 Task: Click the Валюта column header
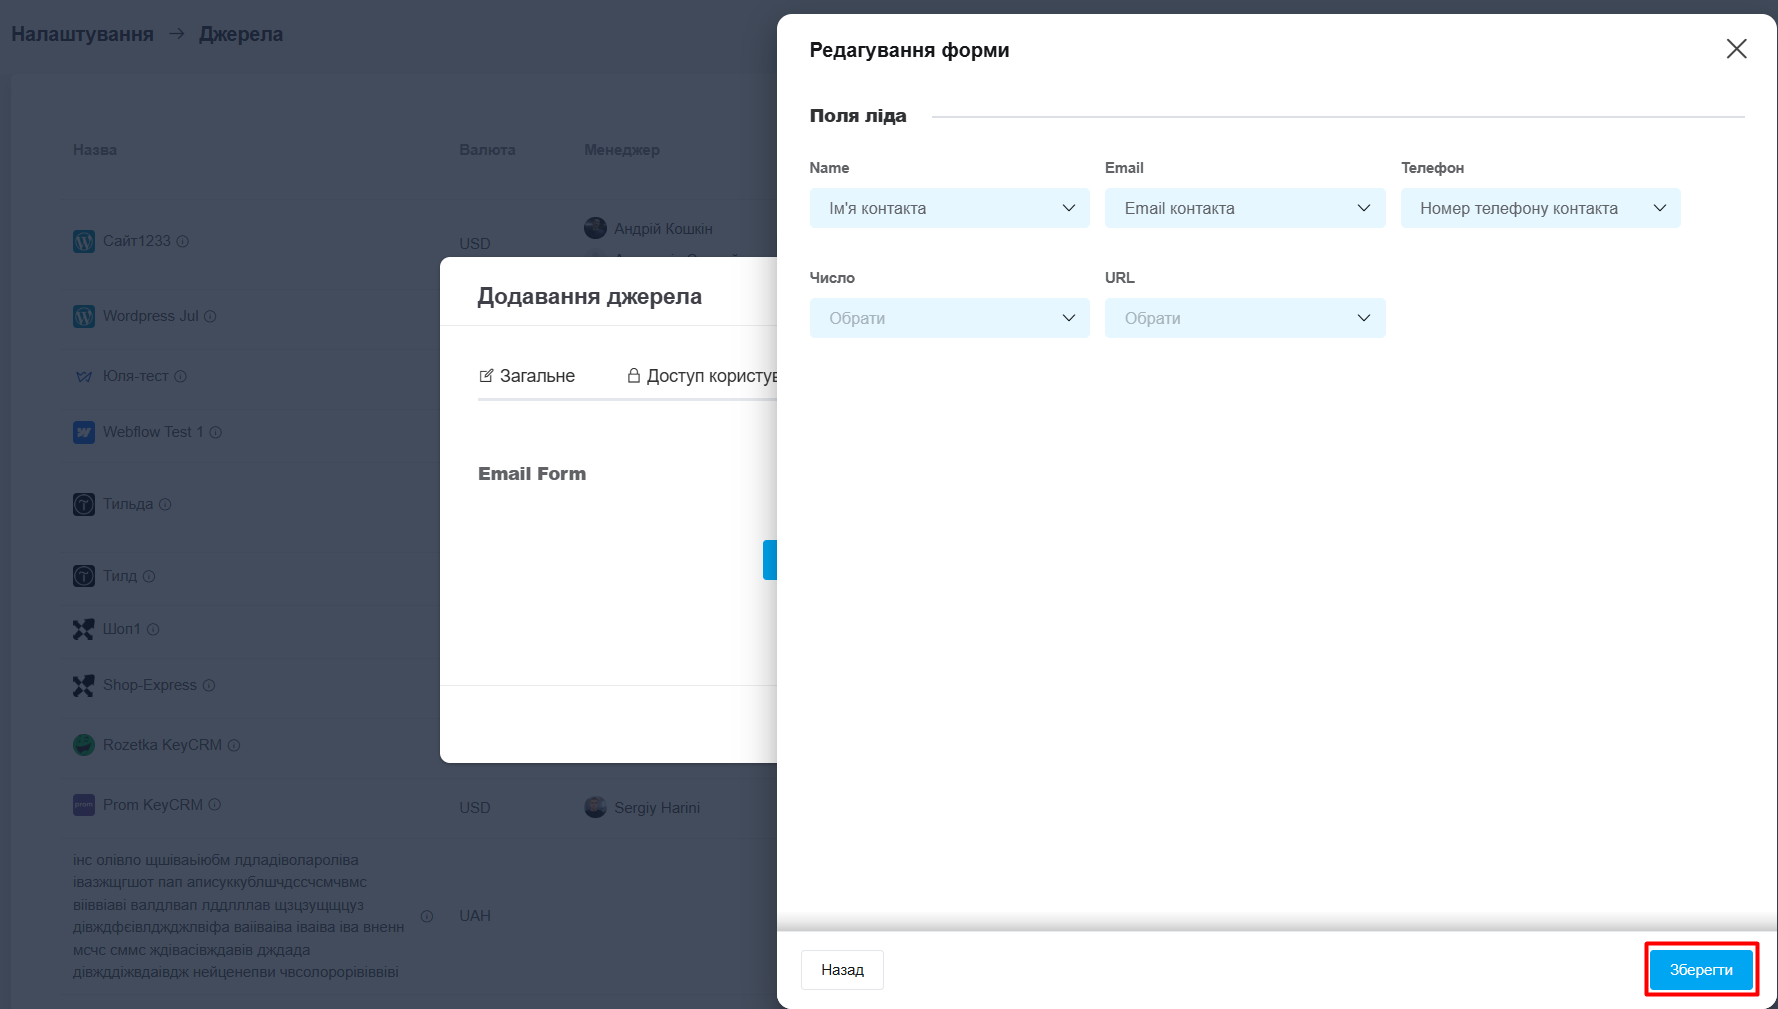487,150
